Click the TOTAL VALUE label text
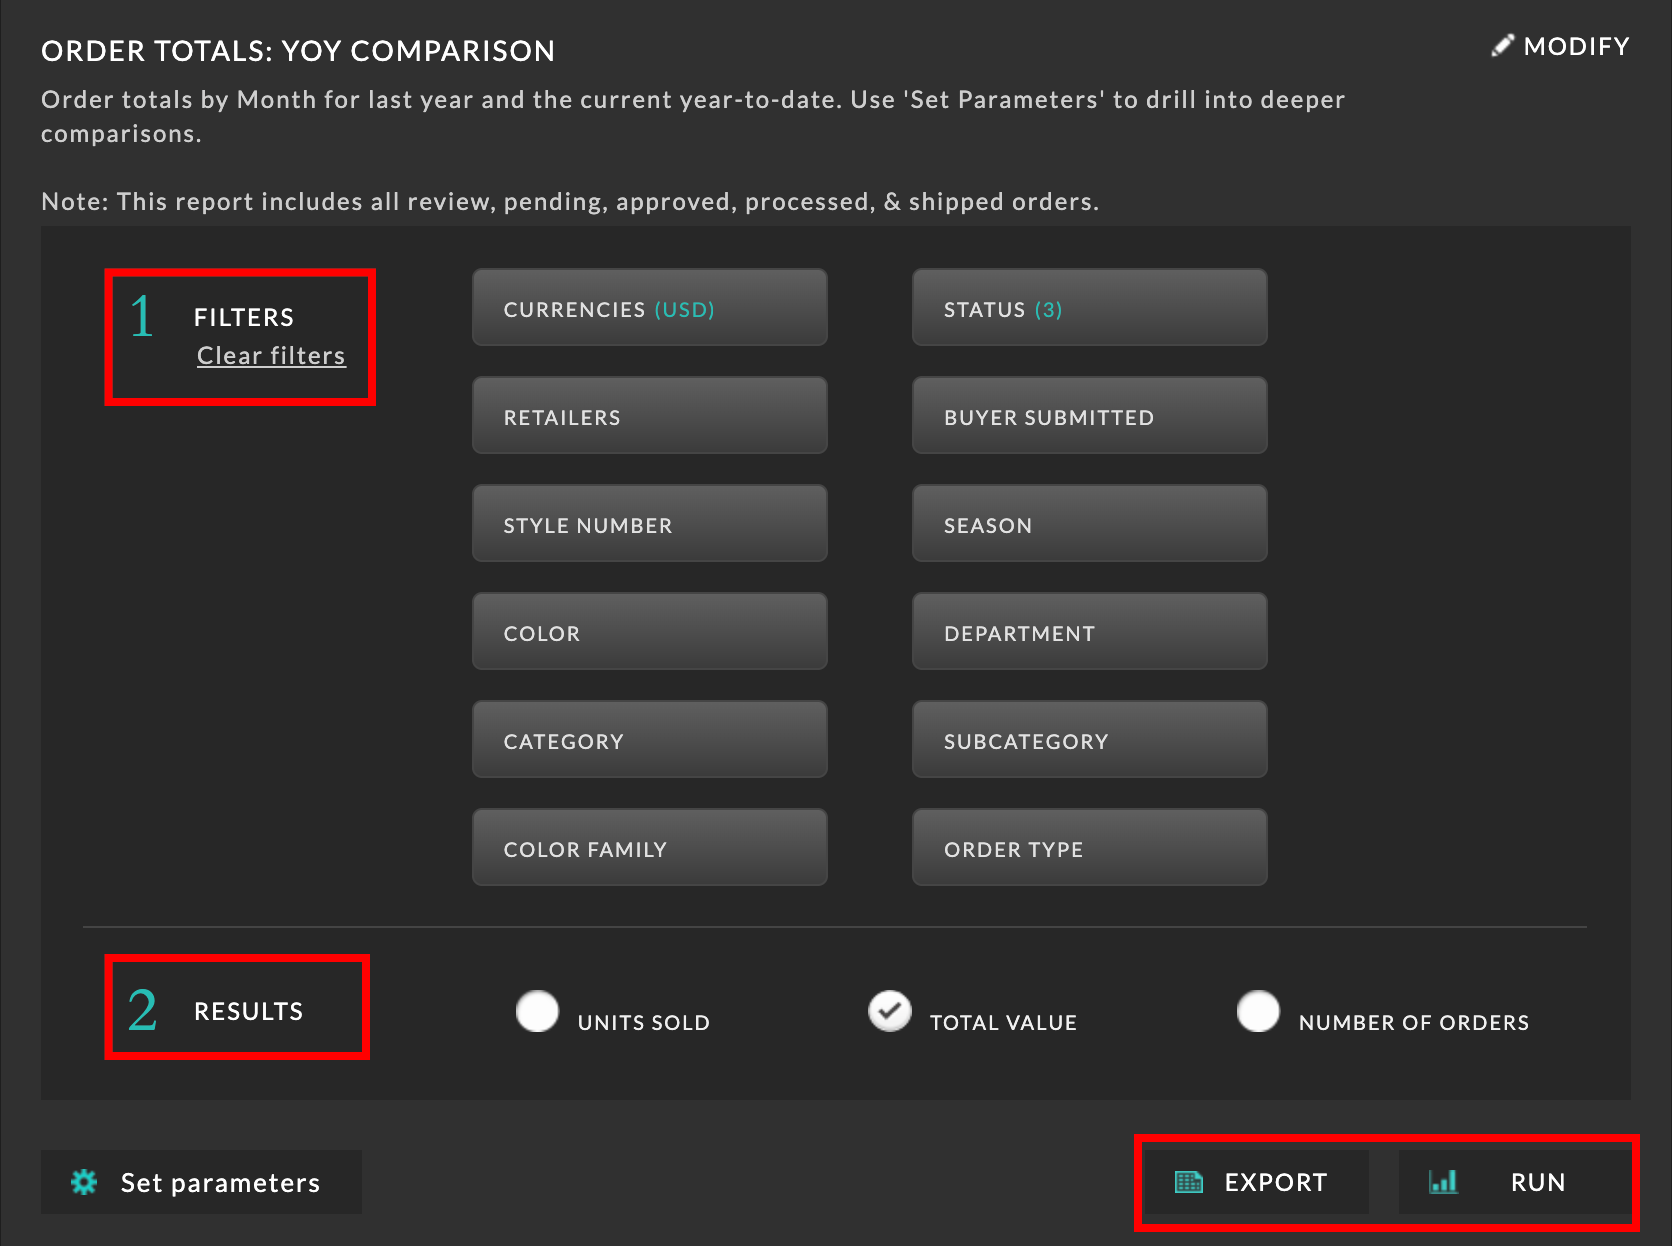This screenshot has height=1246, width=1672. [x=1003, y=1022]
